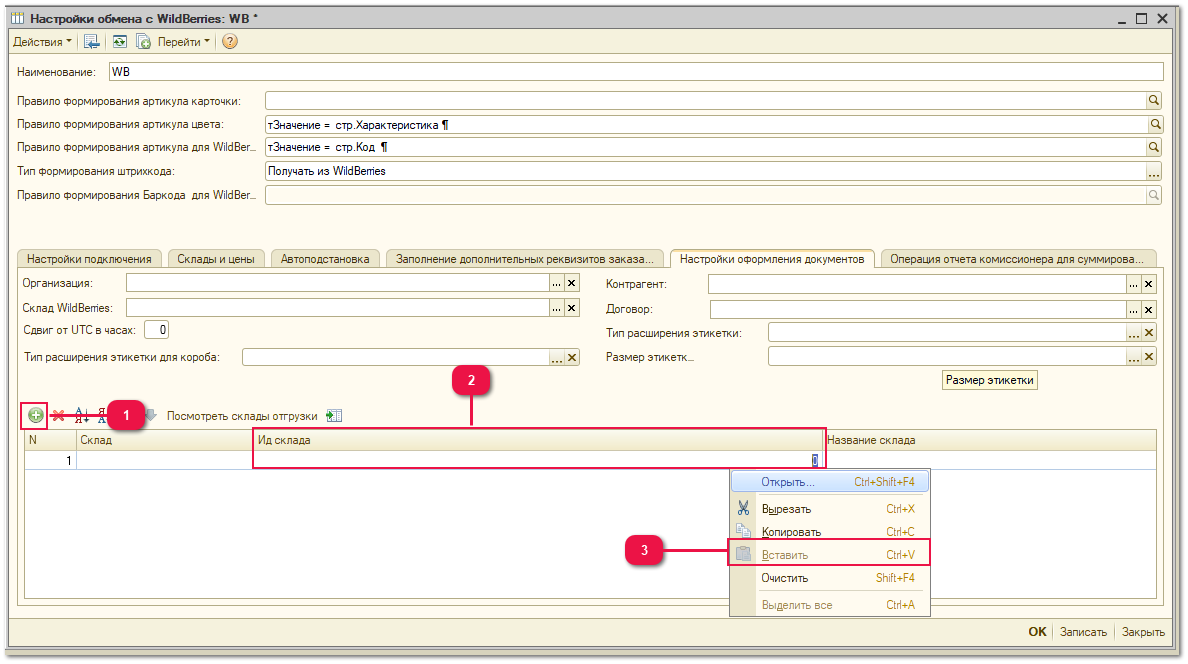Viewport: 1188px width, 664px height.
Task: Click the Контрагент input field
Action: [917, 284]
